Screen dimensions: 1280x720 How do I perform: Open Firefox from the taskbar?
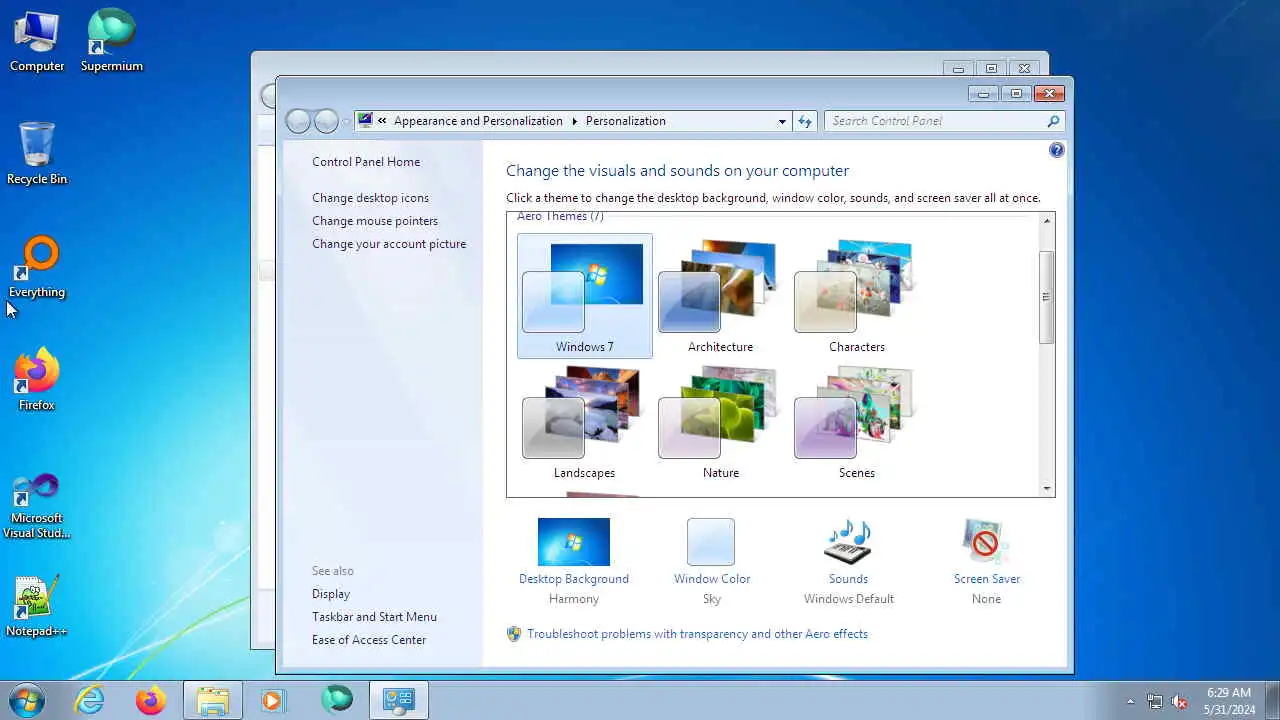[151, 700]
